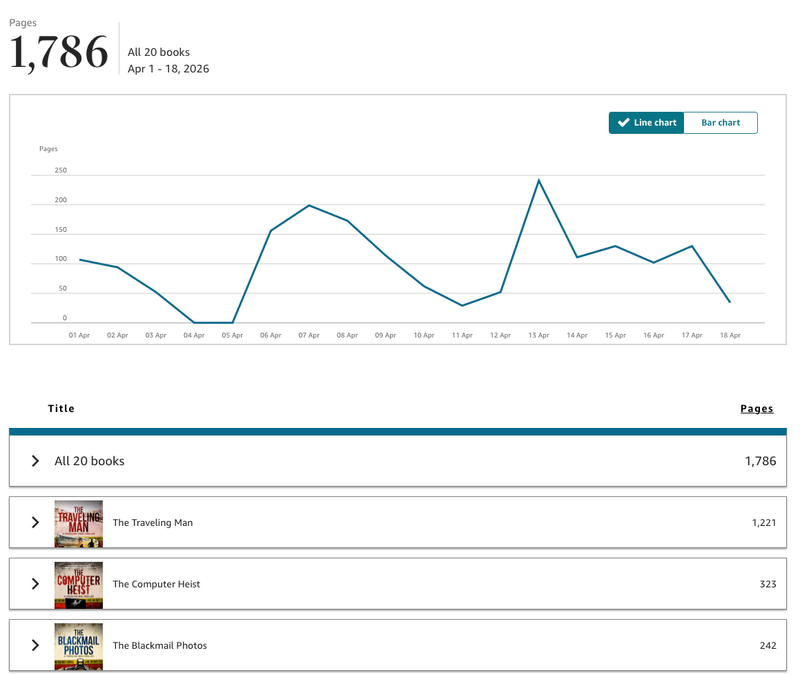Open The Blackmail Photos cover thumbnail
The image size is (800, 675).
(79, 646)
